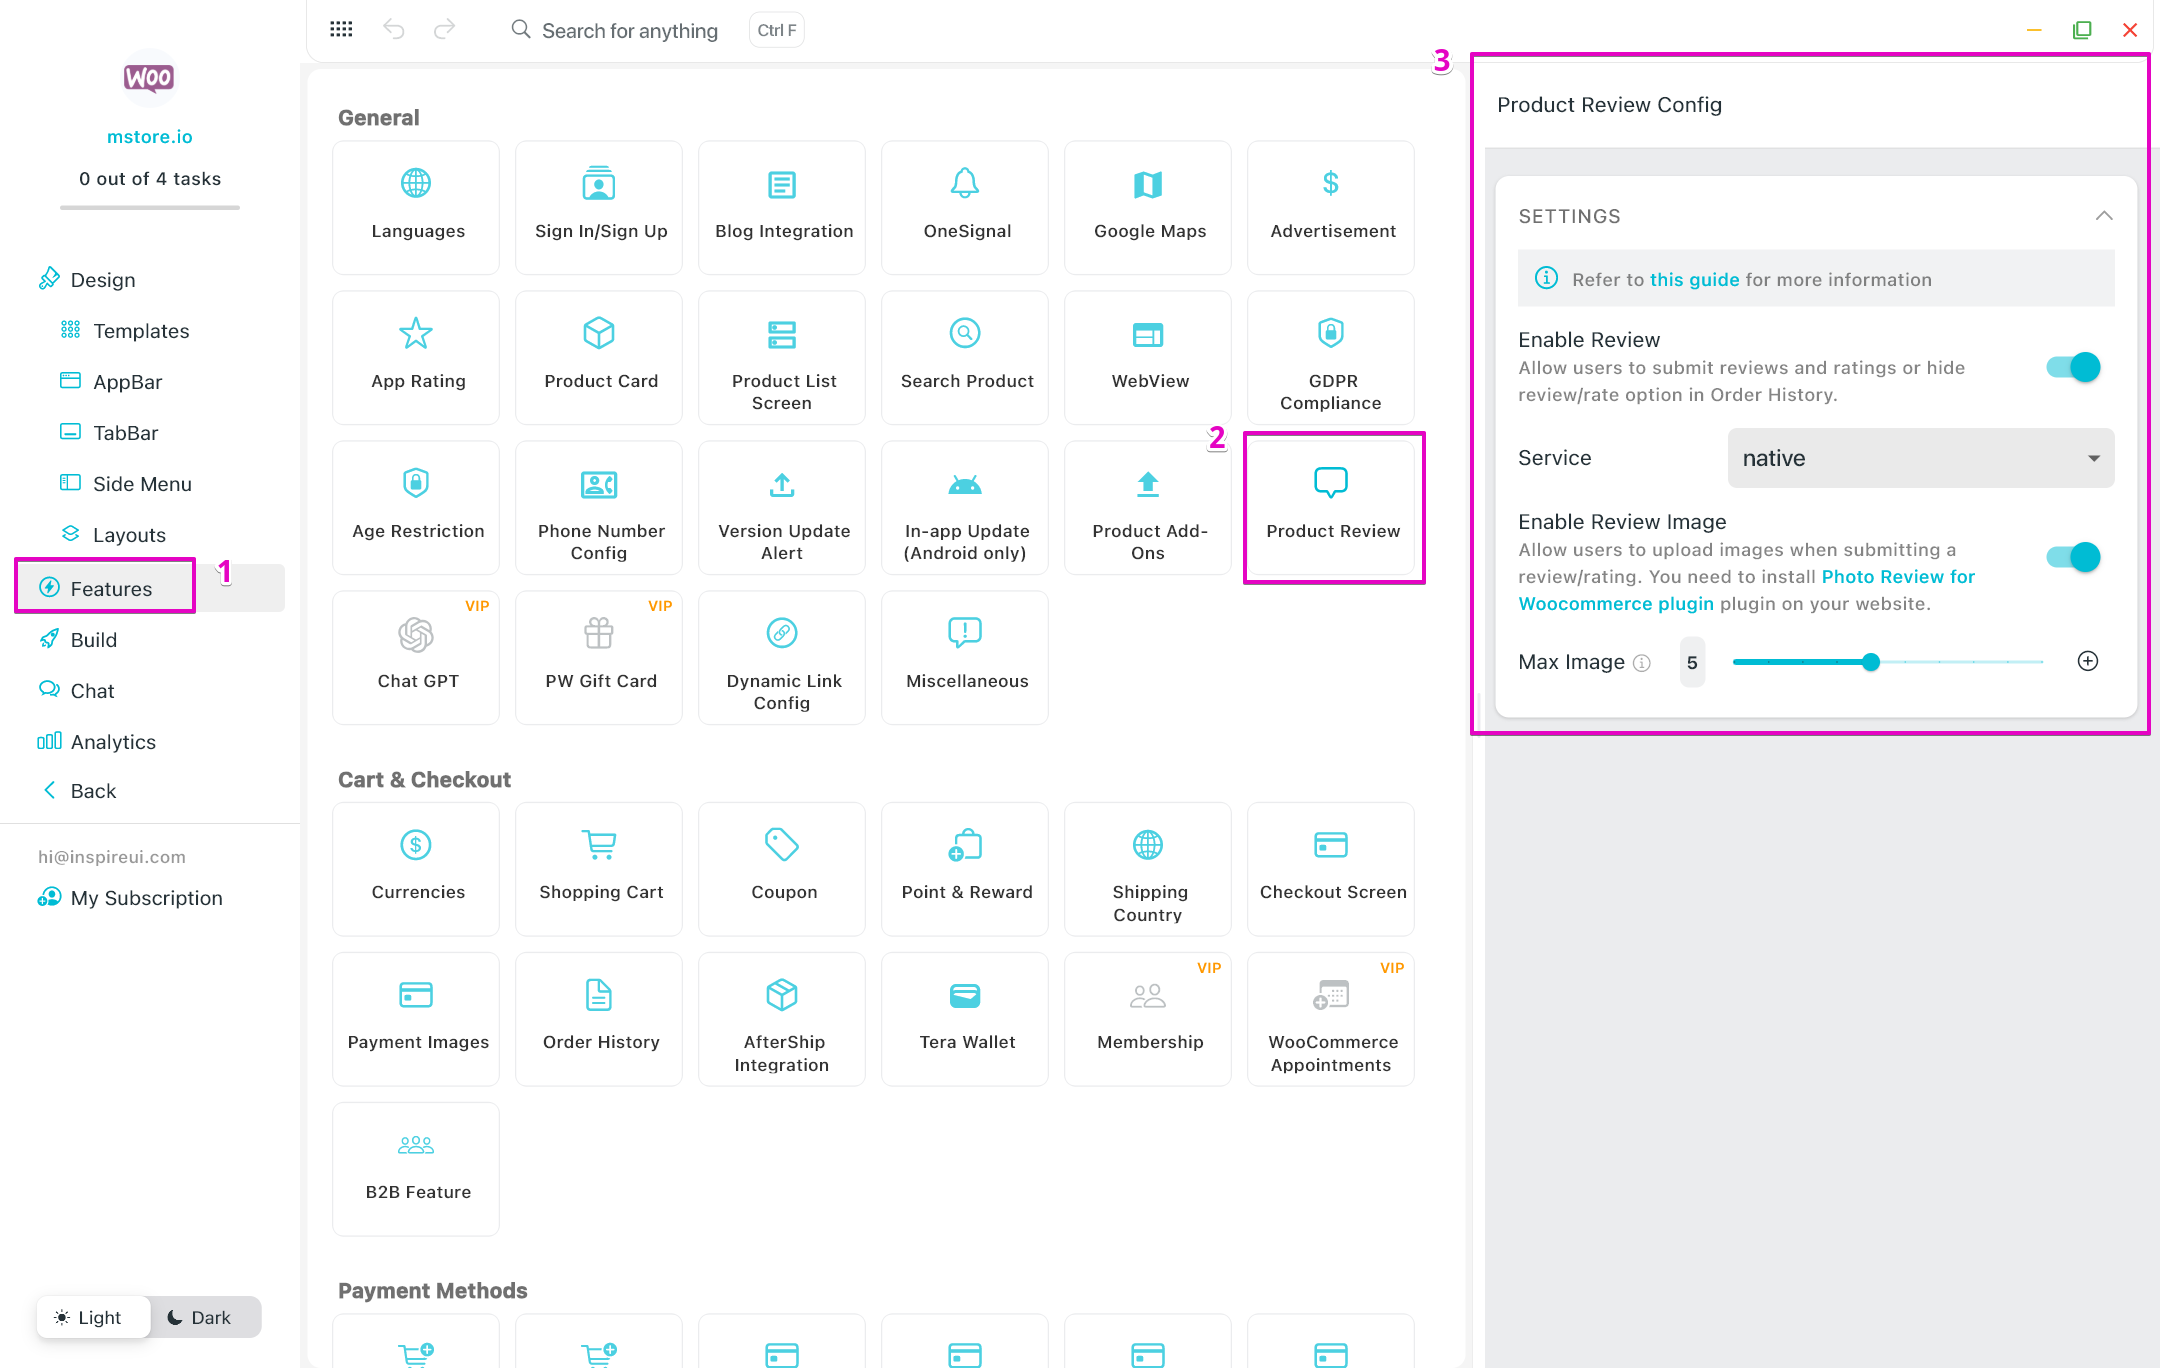This screenshot has height=1368, width=2160.
Task: Select Analytics in the sidebar
Action: pyautogui.click(x=112, y=741)
